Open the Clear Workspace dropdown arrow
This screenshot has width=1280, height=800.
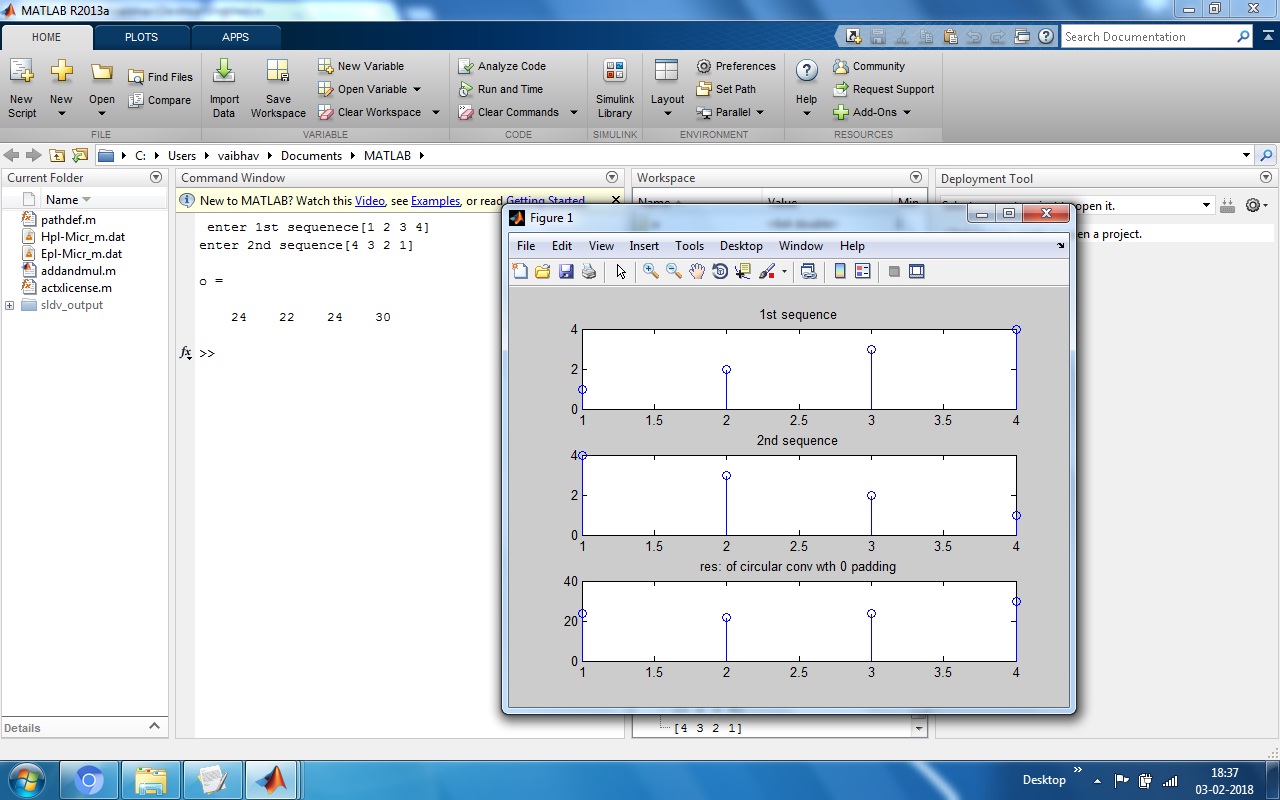[x=436, y=112]
